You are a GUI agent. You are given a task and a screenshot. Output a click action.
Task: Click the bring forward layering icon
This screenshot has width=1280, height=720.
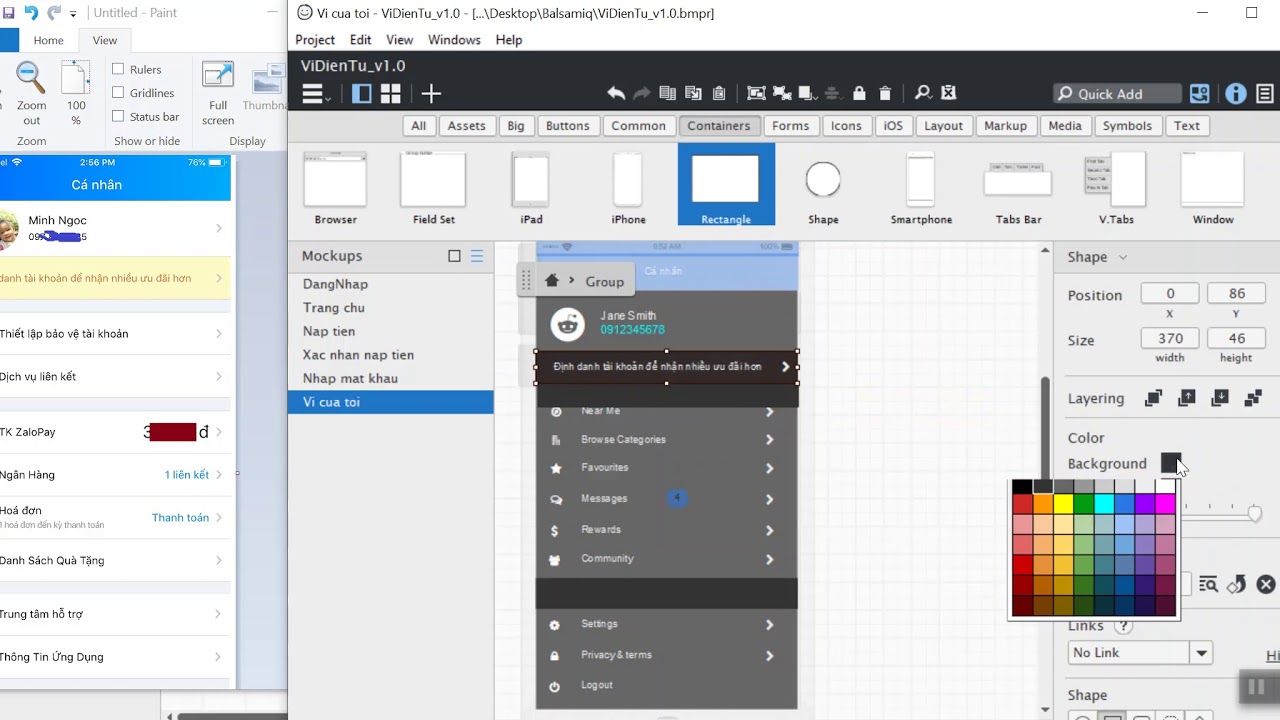coord(1186,398)
